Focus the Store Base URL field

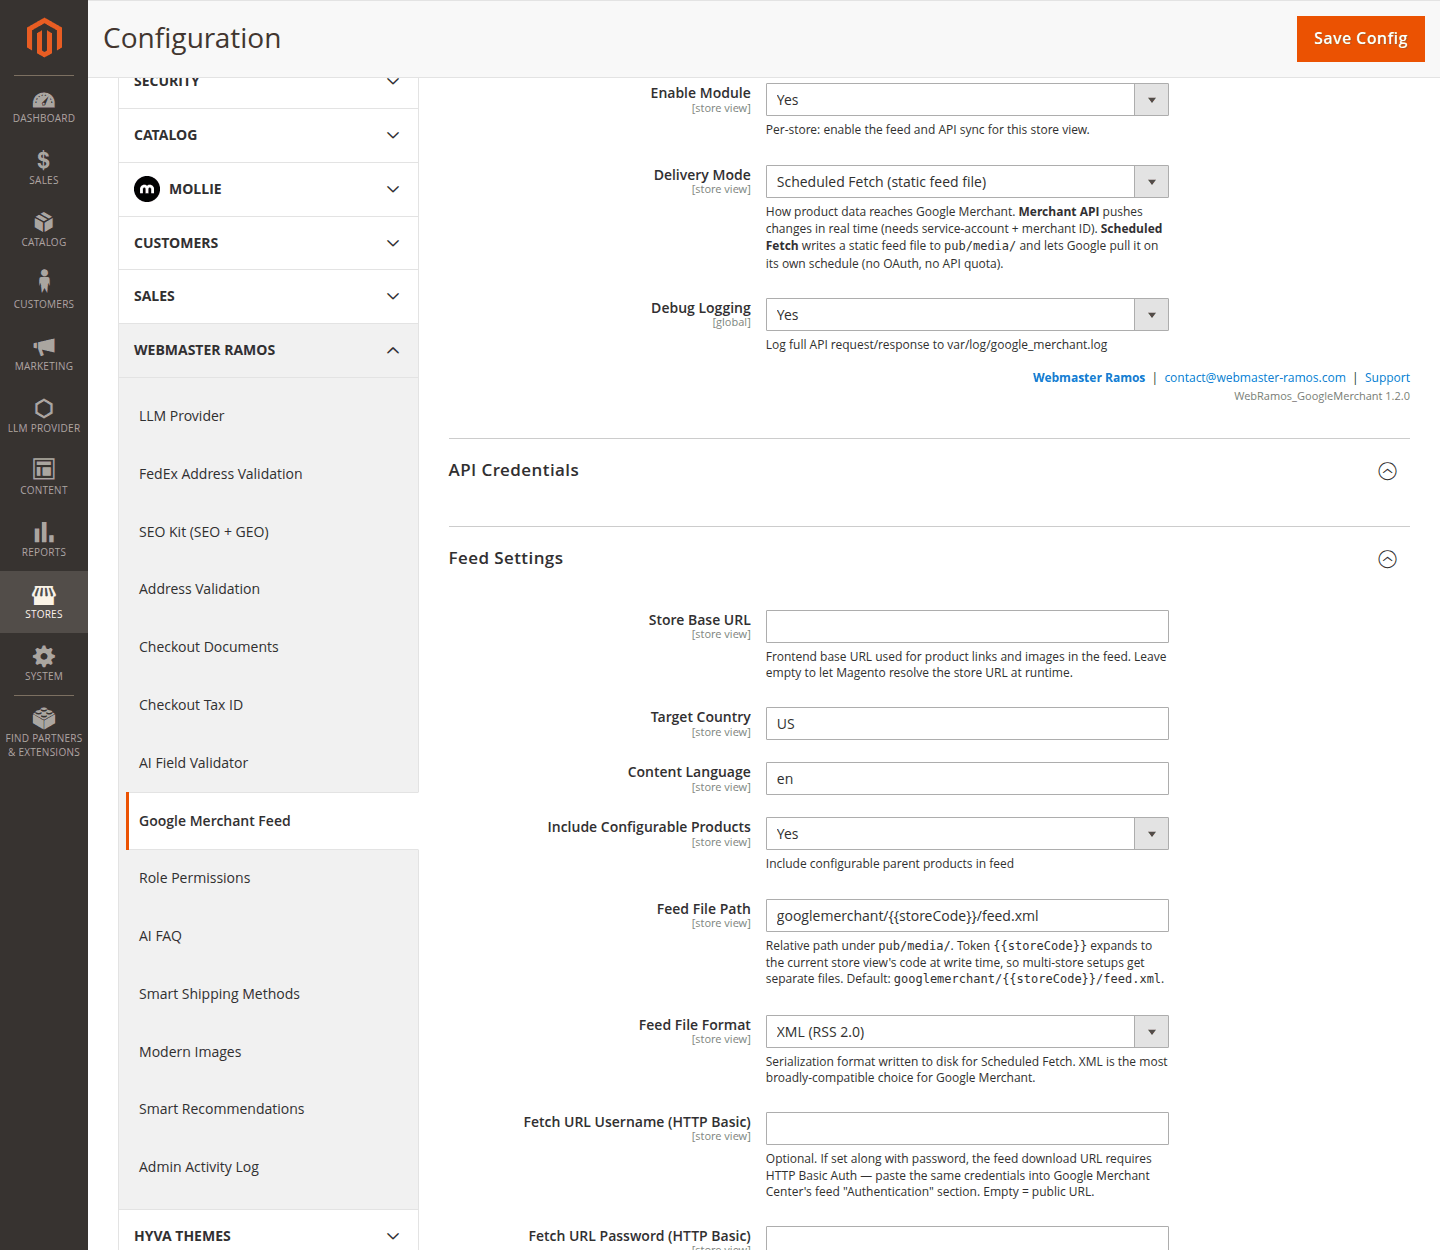(x=967, y=627)
